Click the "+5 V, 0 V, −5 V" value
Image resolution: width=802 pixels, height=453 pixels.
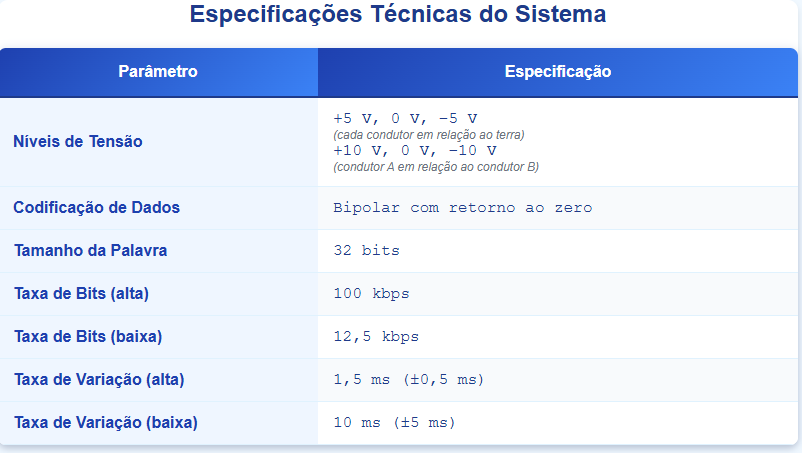[x=405, y=118]
